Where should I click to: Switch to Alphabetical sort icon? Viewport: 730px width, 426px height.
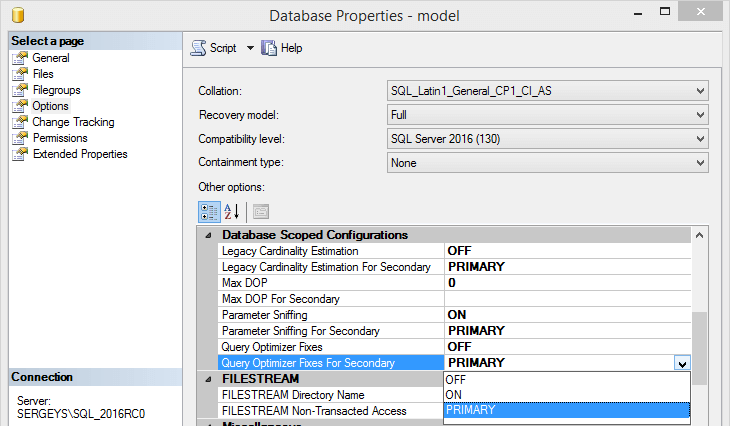[231, 212]
